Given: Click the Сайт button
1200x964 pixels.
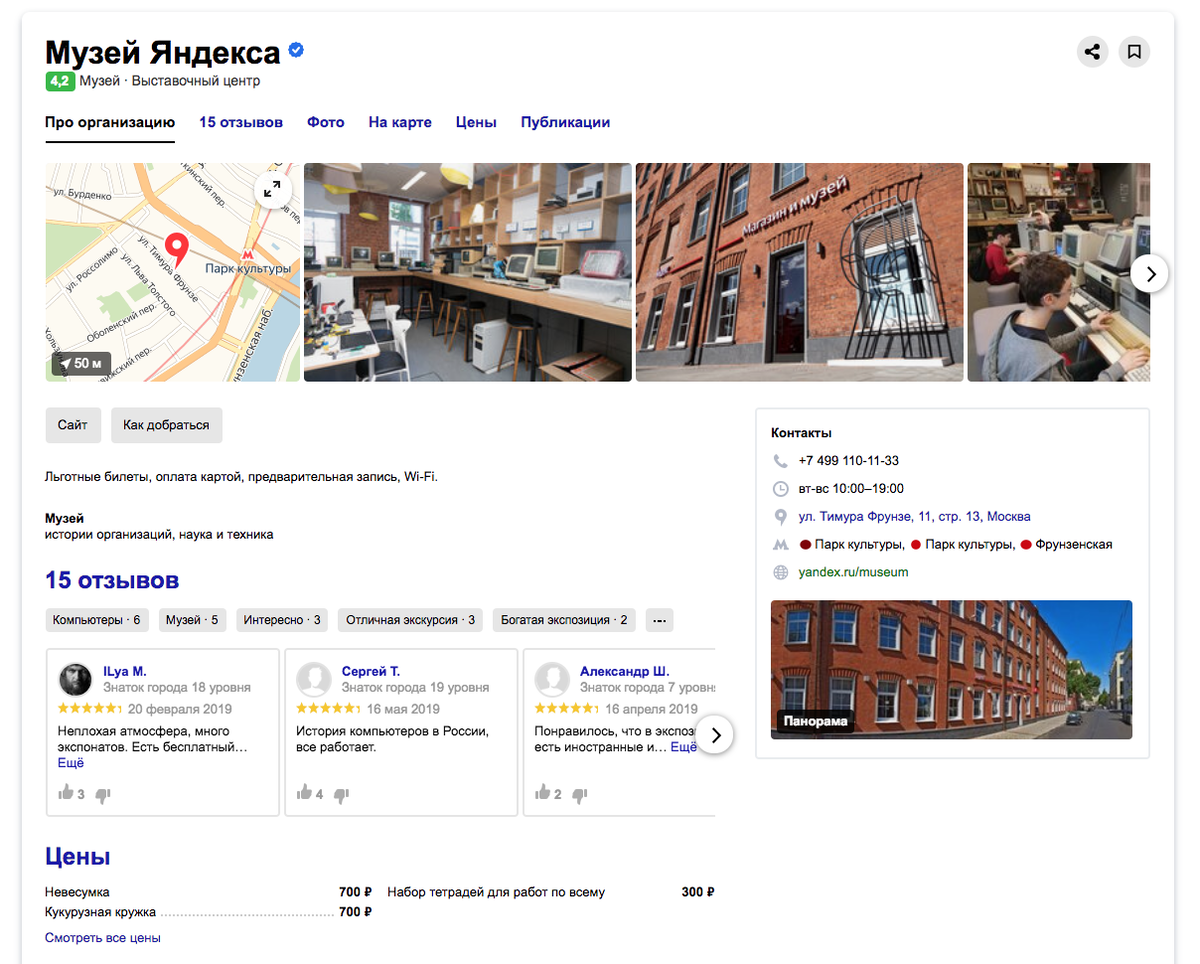Looking at the screenshot, I should (x=73, y=425).
